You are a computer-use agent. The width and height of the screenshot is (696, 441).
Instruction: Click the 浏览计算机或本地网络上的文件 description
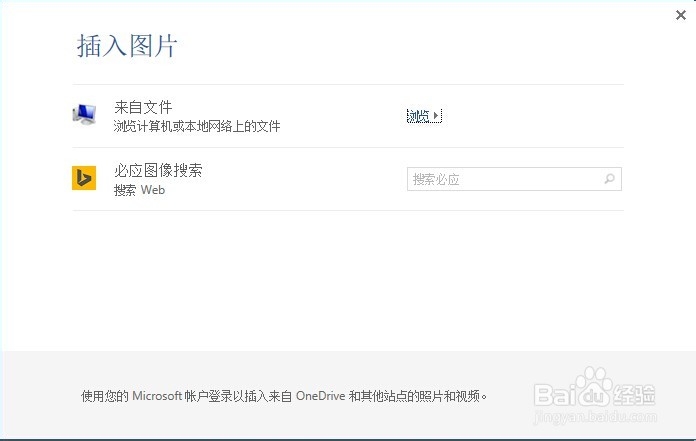(197, 127)
